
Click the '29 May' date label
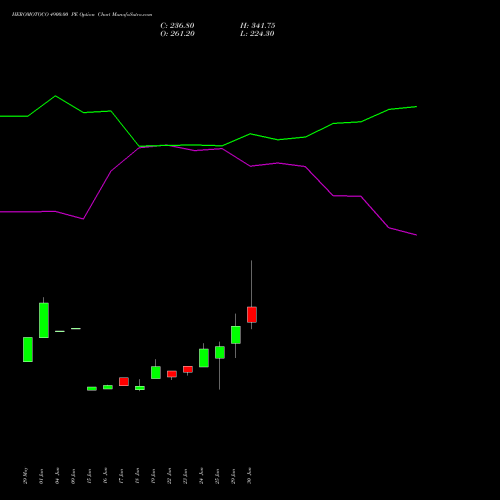tap(26, 476)
